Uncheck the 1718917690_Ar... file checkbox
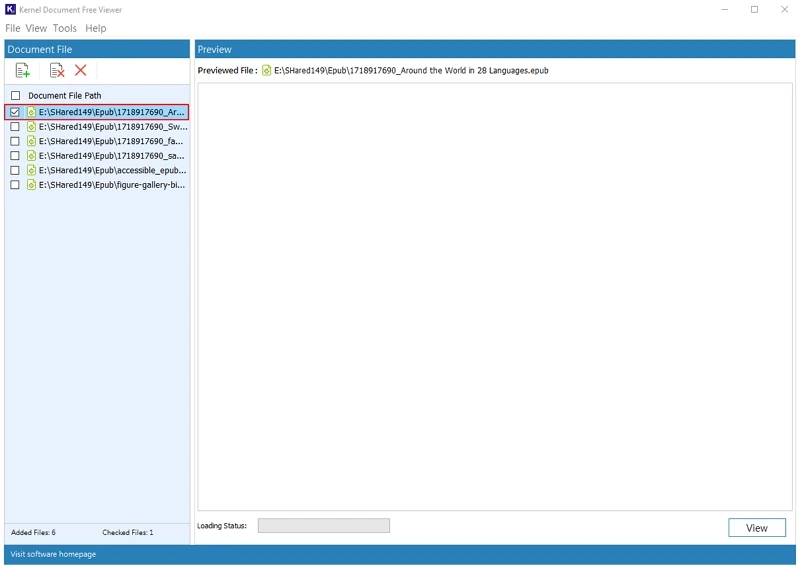Image resolution: width=800 pixels, height=568 pixels. [x=15, y=112]
